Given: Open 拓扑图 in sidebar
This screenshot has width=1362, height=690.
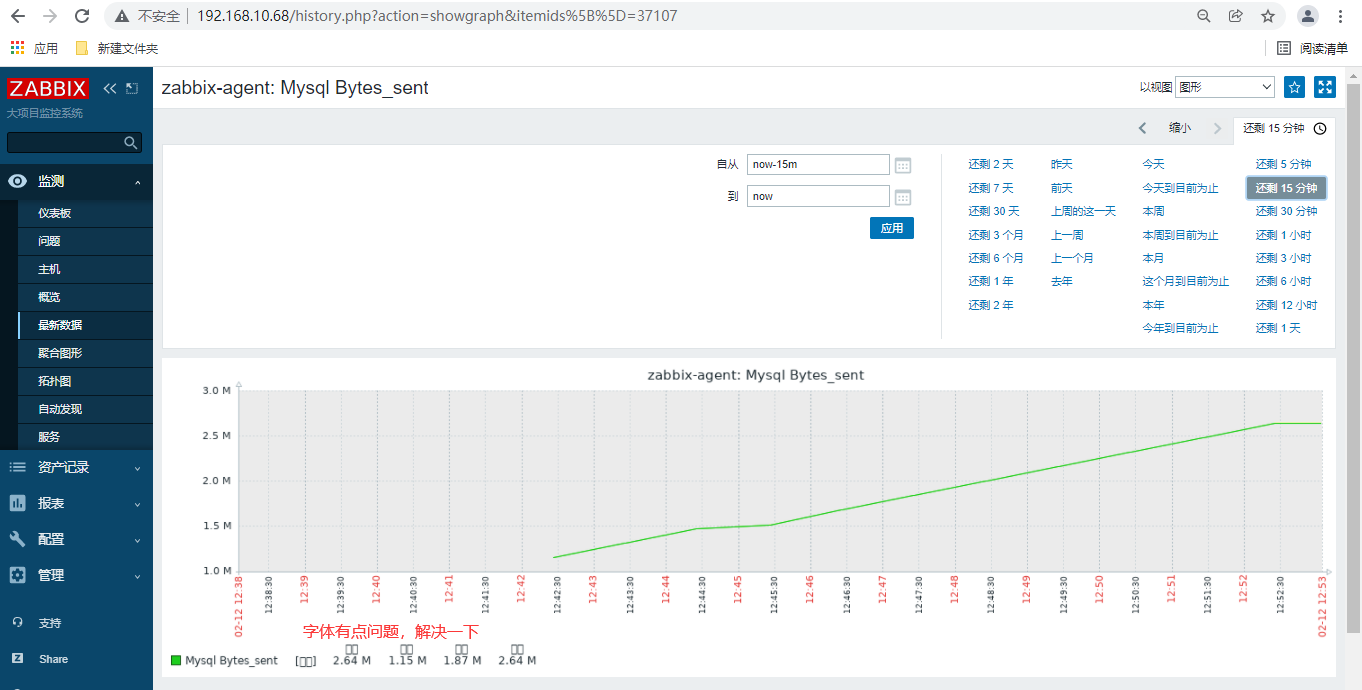Looking at the screenshot, I should tap(85, 381).
